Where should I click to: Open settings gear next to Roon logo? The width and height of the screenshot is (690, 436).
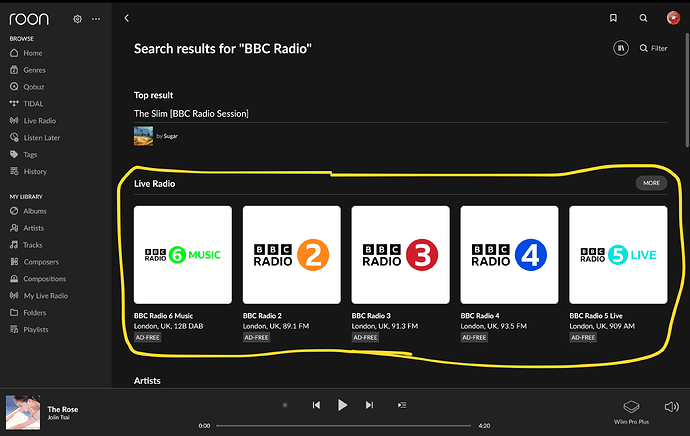click(77, 19)
